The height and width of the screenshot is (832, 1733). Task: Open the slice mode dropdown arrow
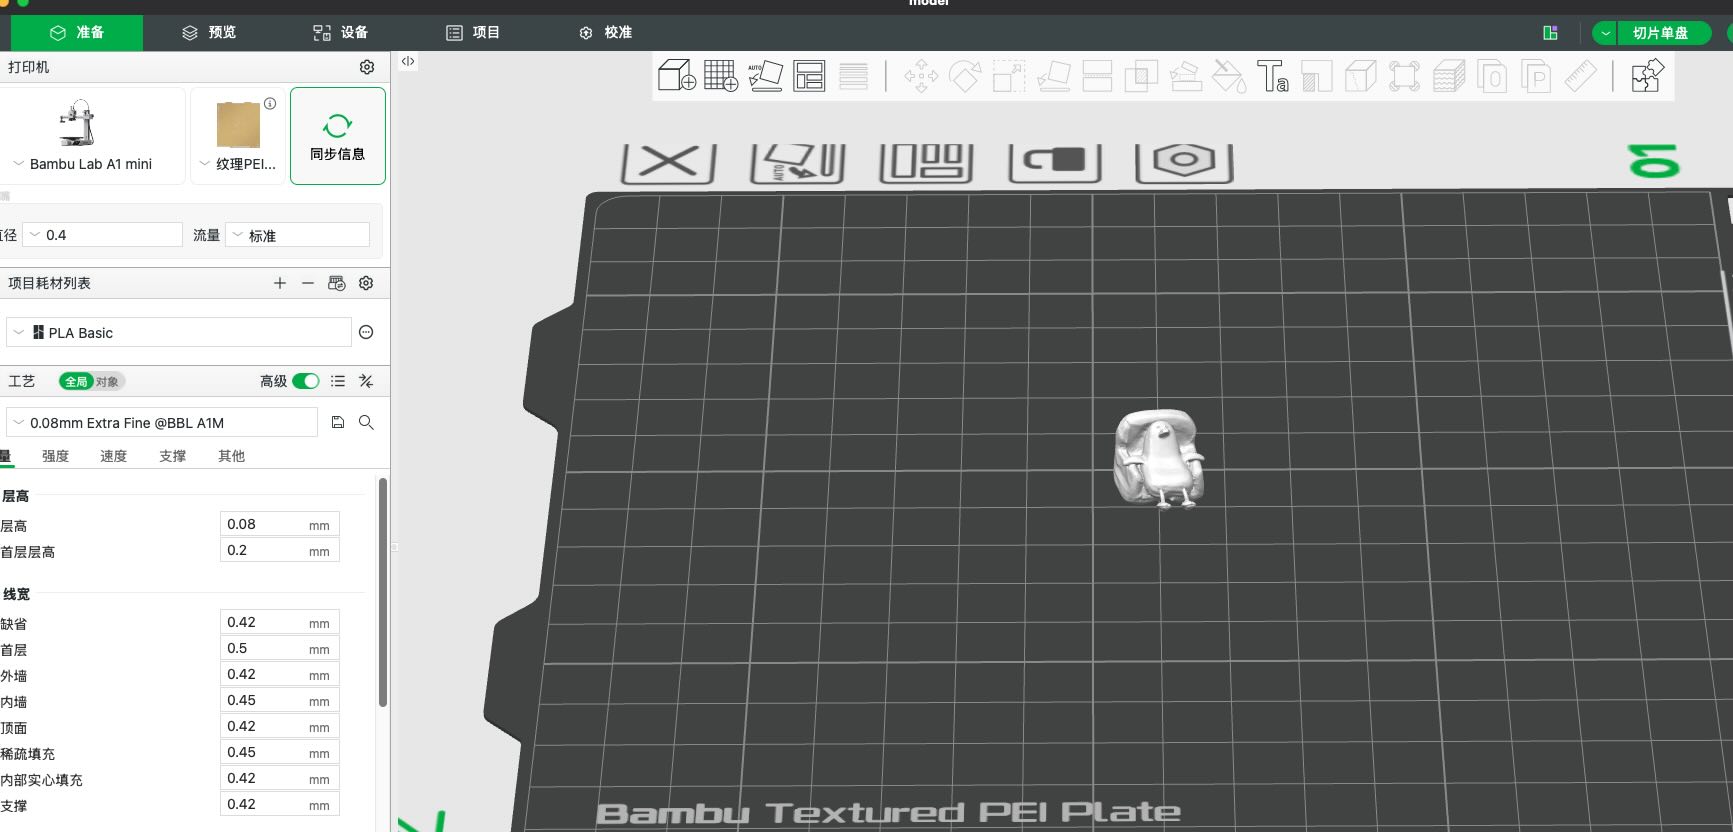[x=1605, y=33]
